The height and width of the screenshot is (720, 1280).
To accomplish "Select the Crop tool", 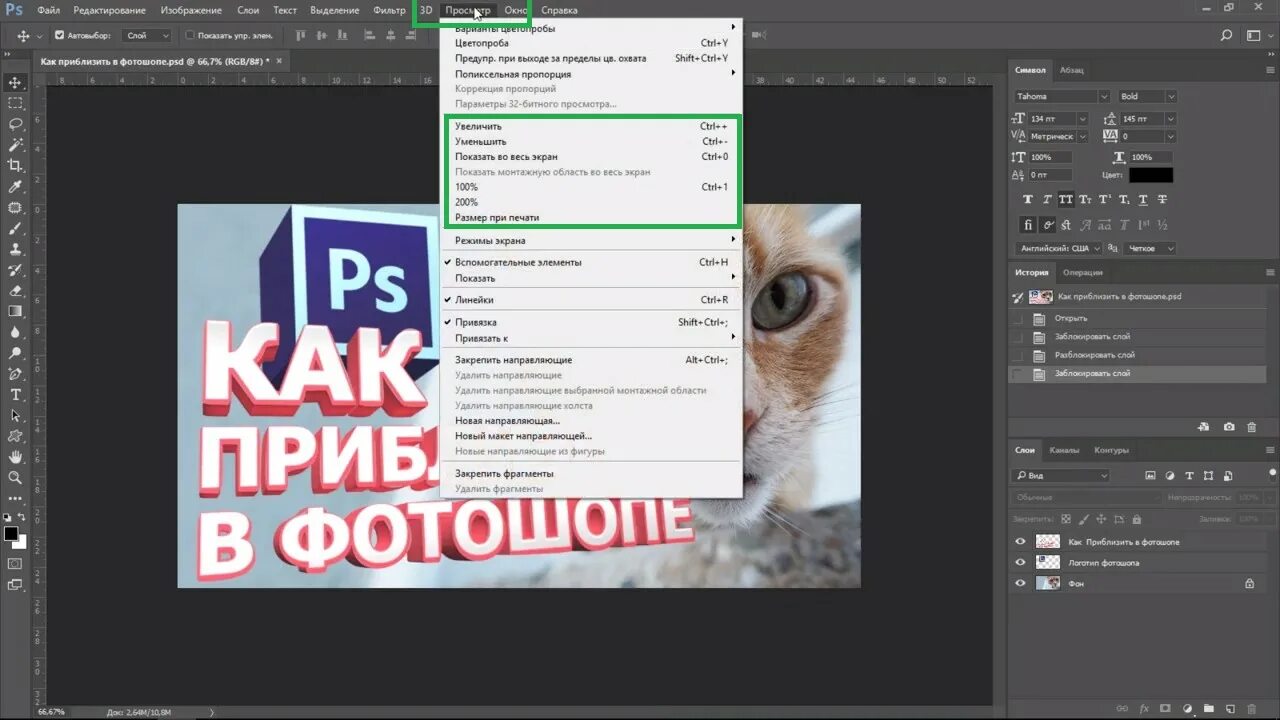I will click(15, 166).
